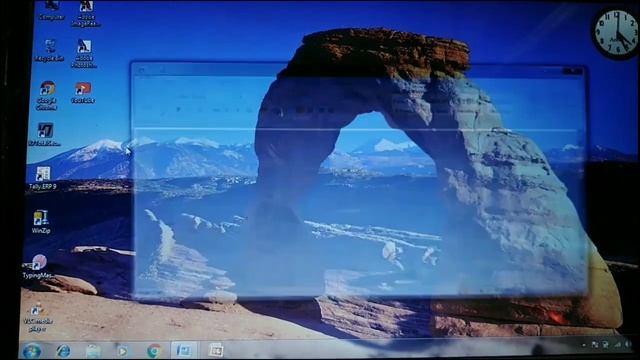This screenshot has width=640, height=360.
Task: Select the TypingMaster desktop shortcut
Action: pos(38,267)
